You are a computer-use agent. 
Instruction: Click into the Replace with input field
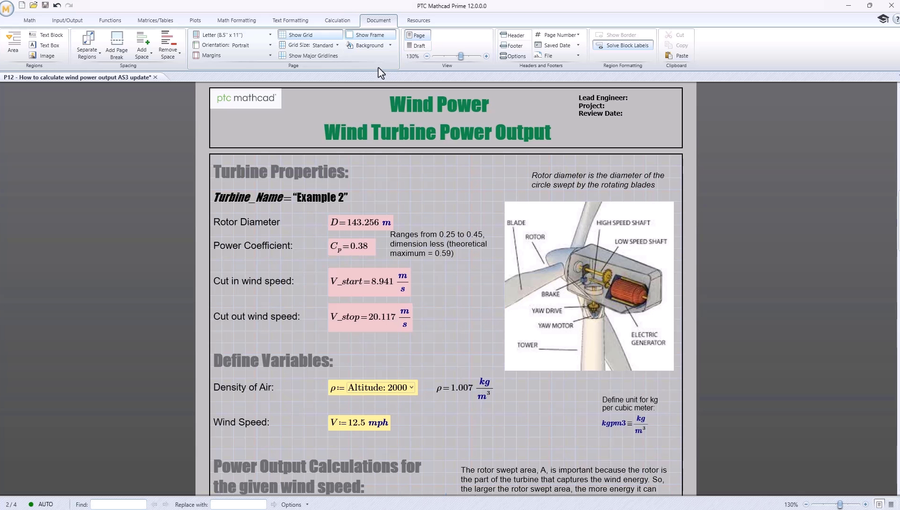pos(238,504)
